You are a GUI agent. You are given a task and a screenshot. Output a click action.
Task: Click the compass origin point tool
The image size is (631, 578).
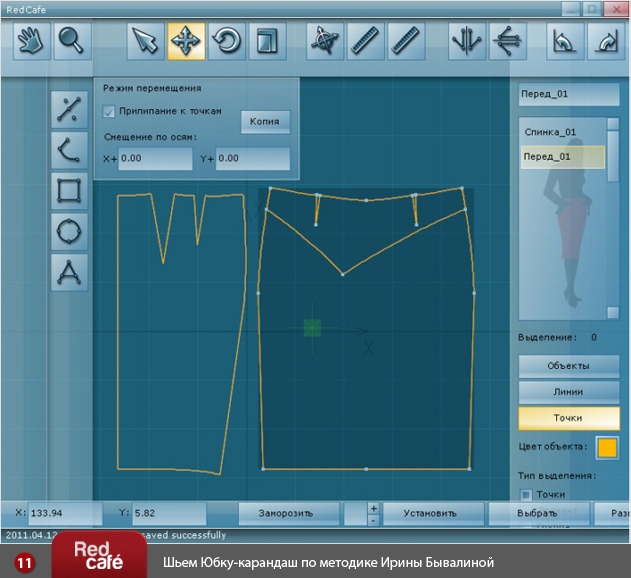(x=325, y=41)
